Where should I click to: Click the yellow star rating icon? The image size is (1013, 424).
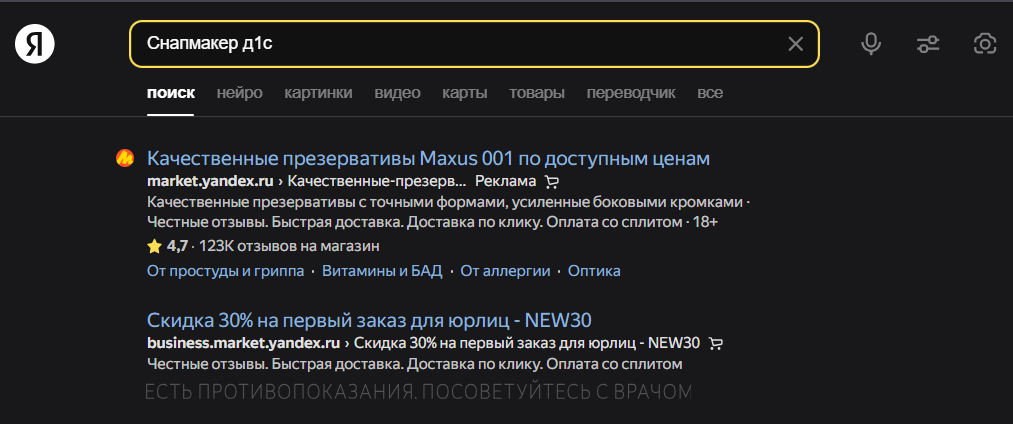(154, 246)
